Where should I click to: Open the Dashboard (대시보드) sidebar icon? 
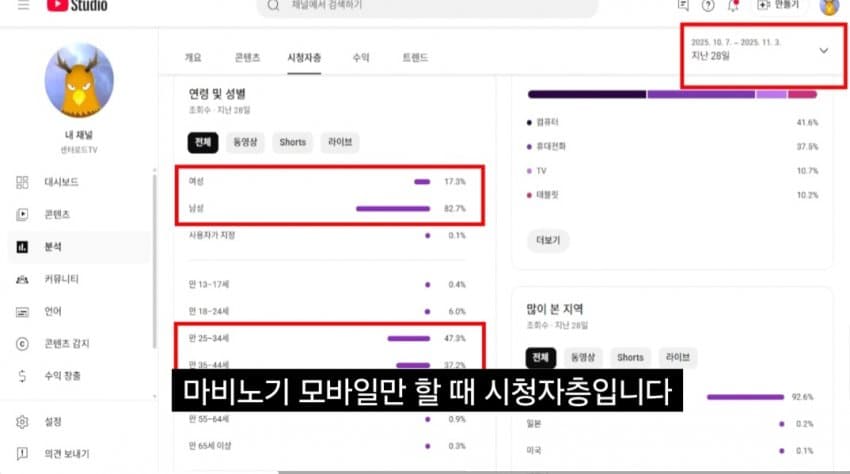[x=22, y=182]
